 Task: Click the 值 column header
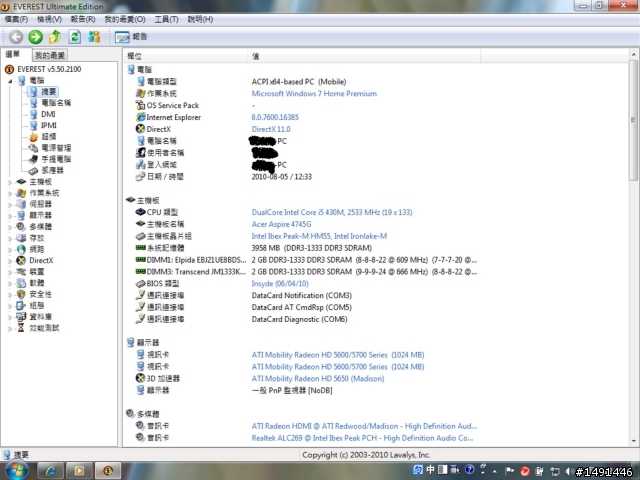click(364, 56)
